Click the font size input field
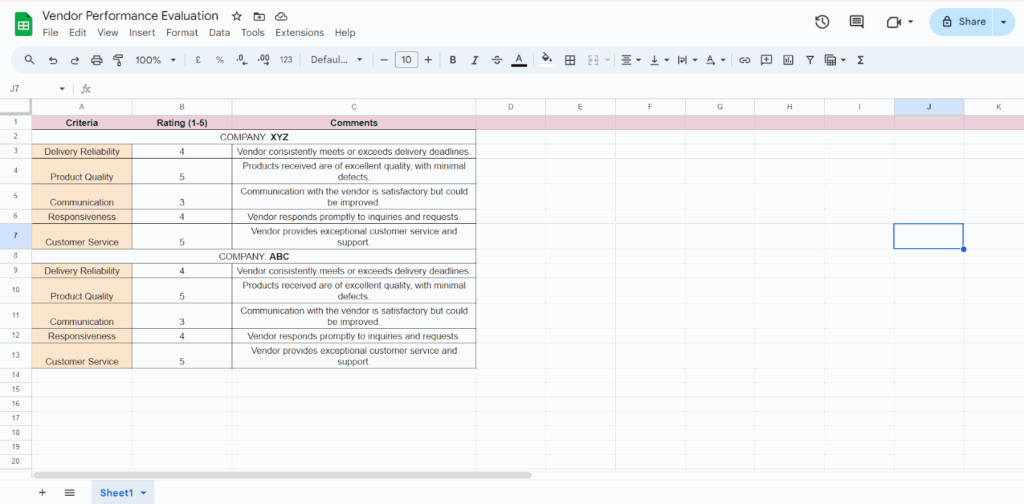This screenshot has height=504, width=1024. point(406,60)
